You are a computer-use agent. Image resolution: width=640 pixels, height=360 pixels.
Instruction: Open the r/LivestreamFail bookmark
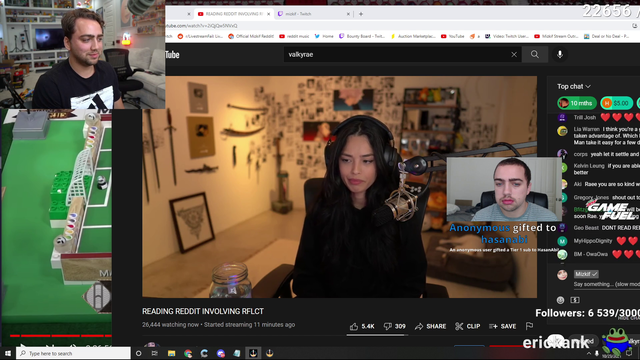[200, 36]
